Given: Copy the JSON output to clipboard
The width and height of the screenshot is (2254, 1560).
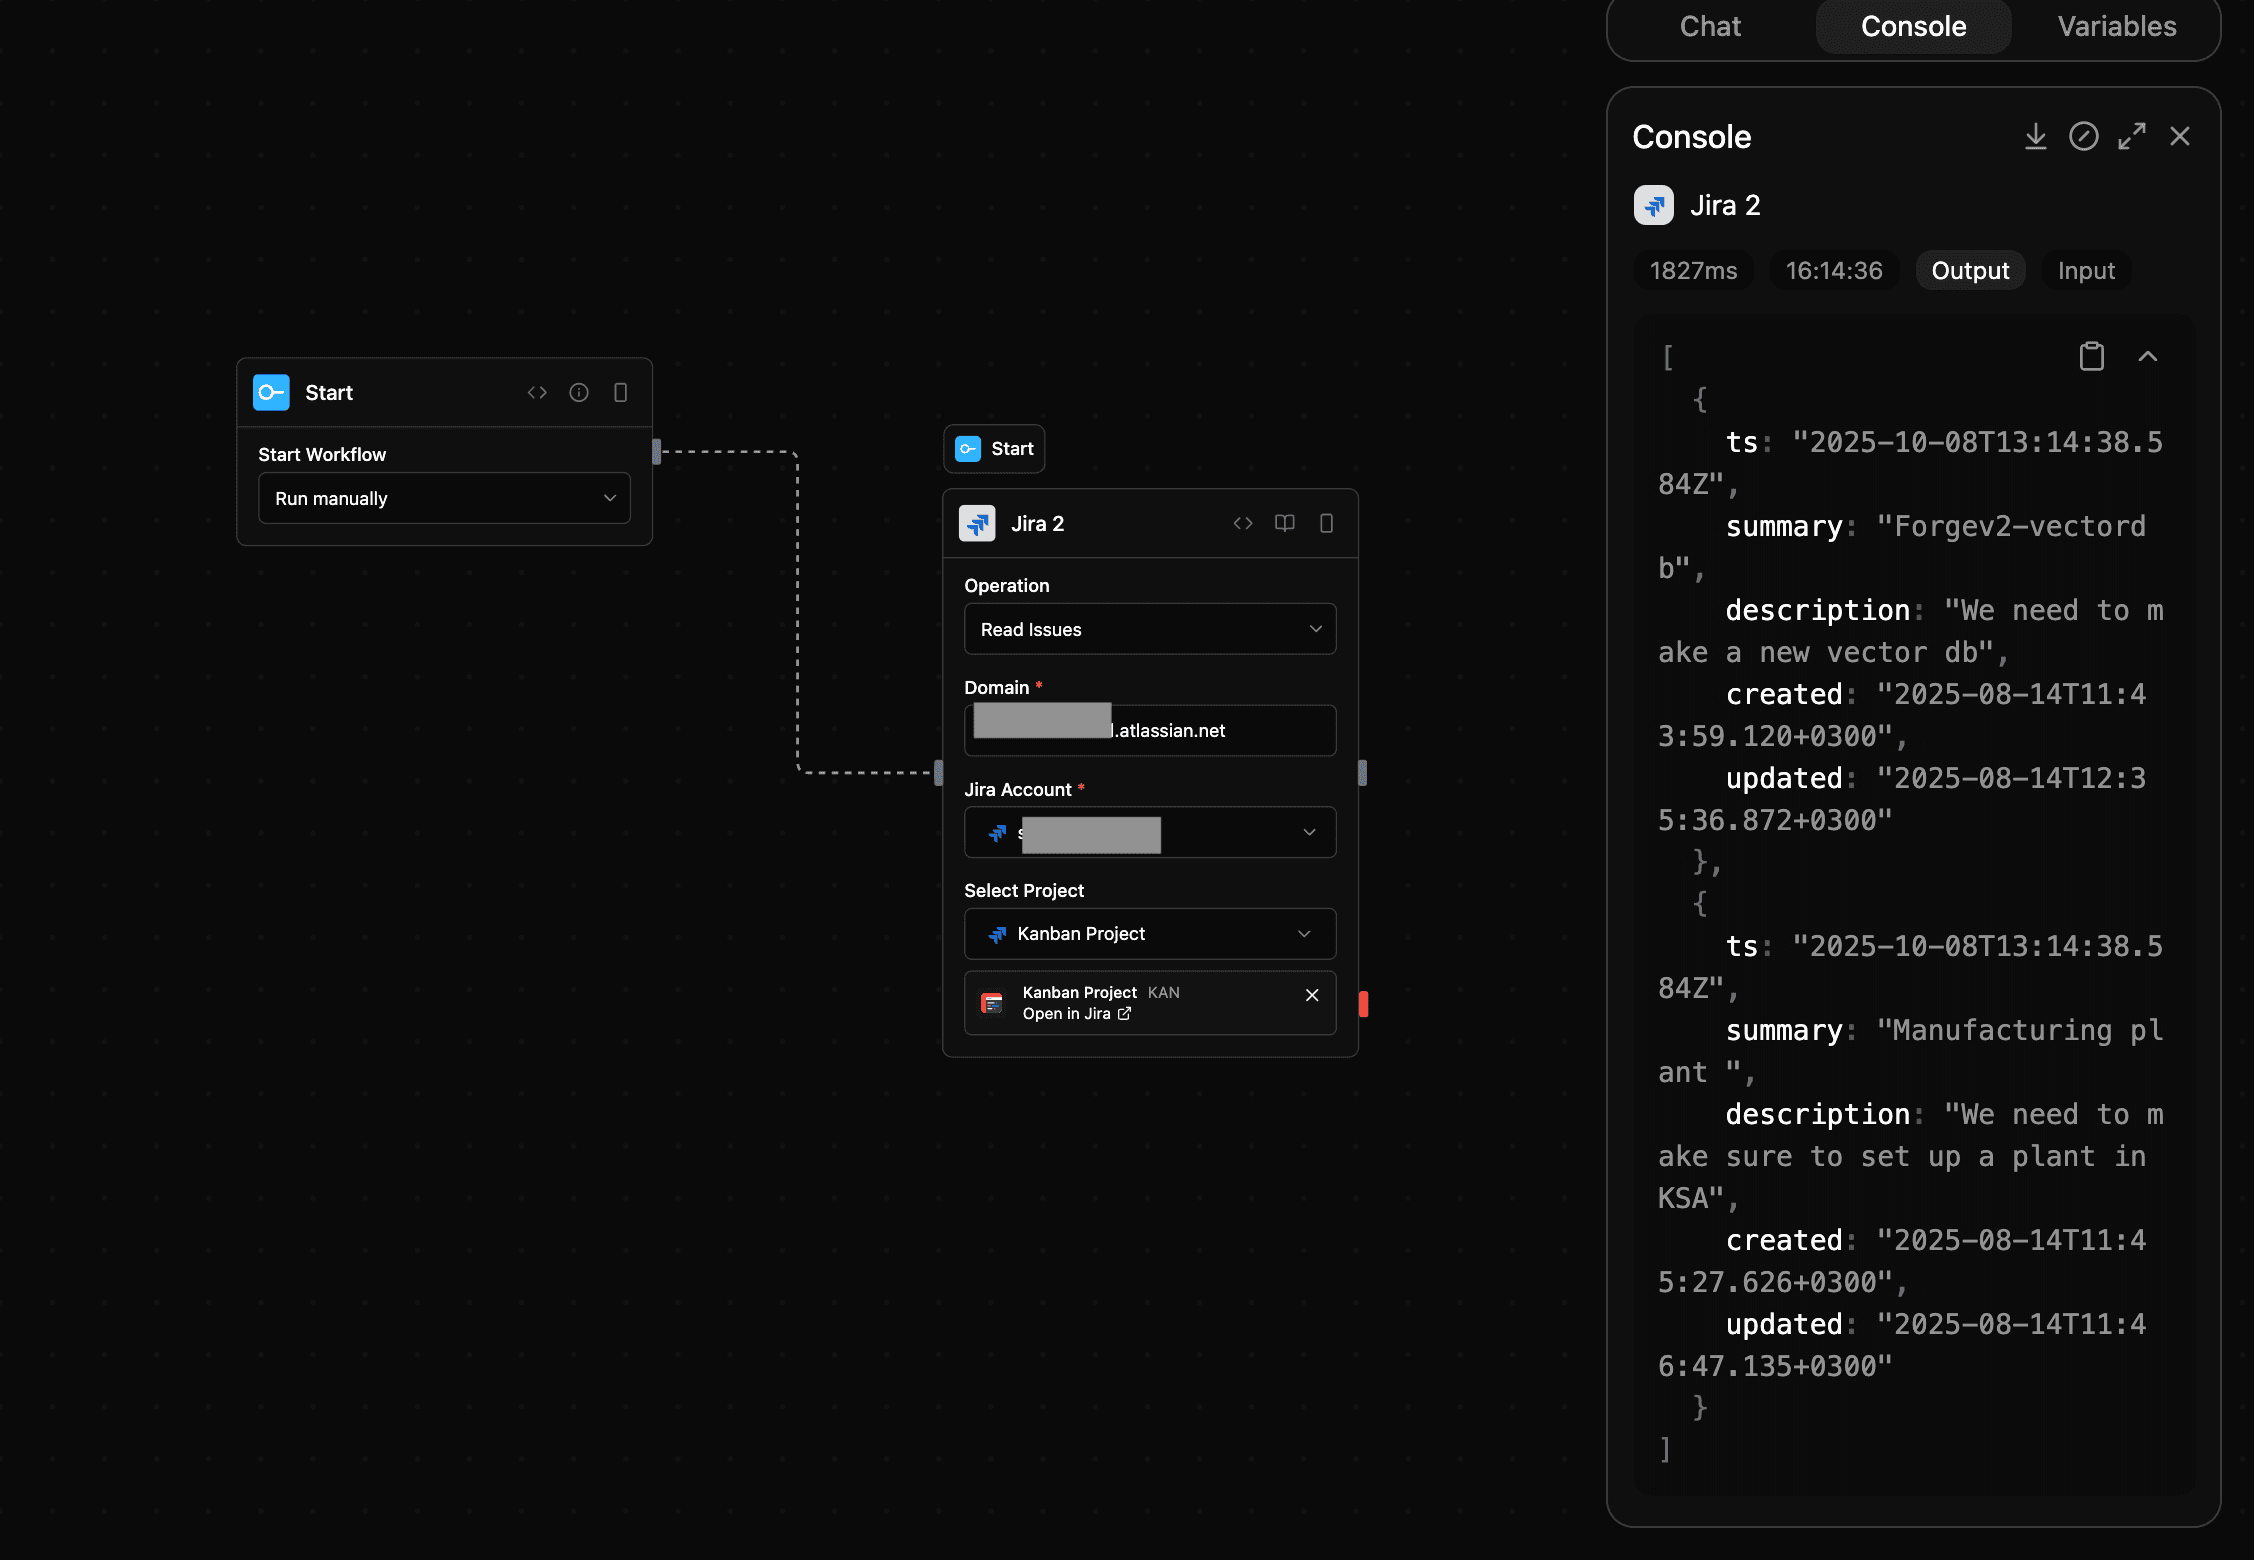Looking at the screenshot, I should click(x=2092, y=356).
